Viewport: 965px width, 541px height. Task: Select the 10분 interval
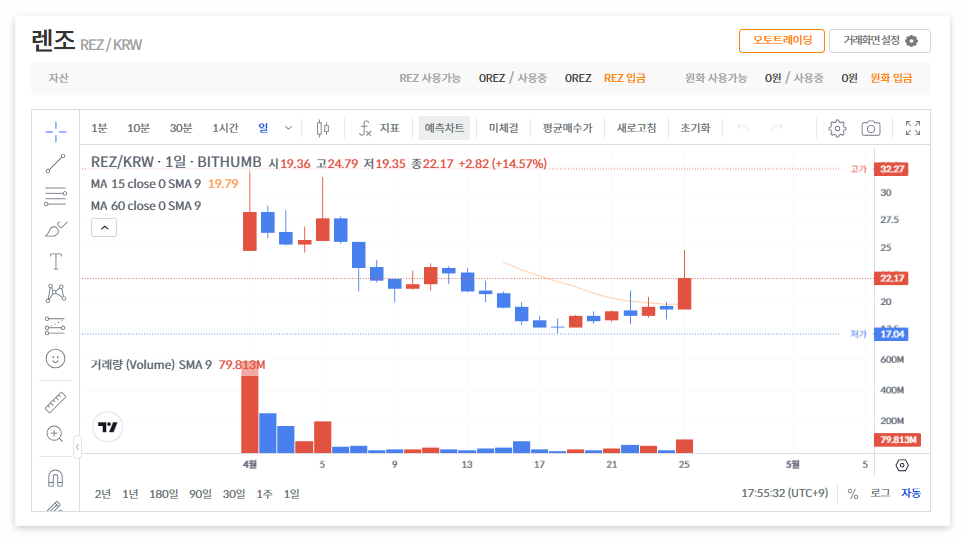[x=138, y=128]
